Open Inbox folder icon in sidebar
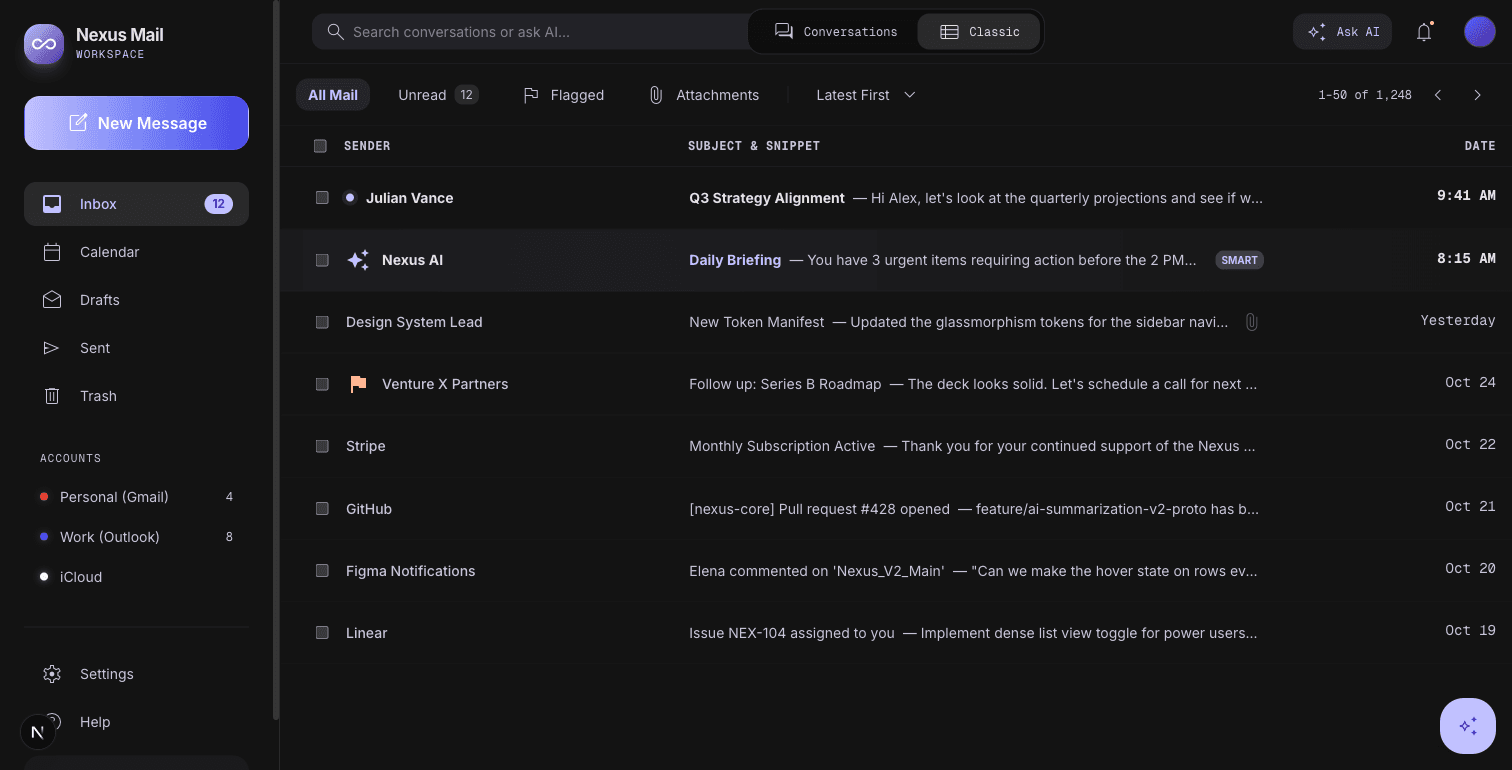Screen dimensions: 1512x770 (x=52, y=204)
